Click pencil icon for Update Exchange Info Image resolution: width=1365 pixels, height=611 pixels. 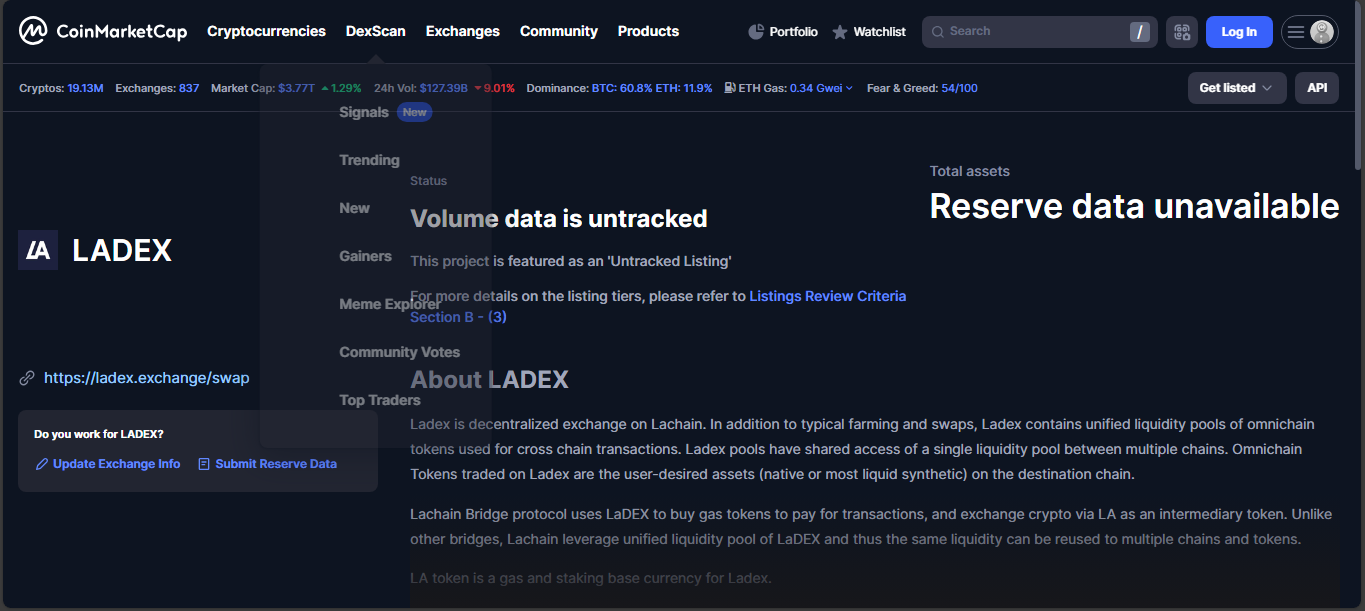41,464
